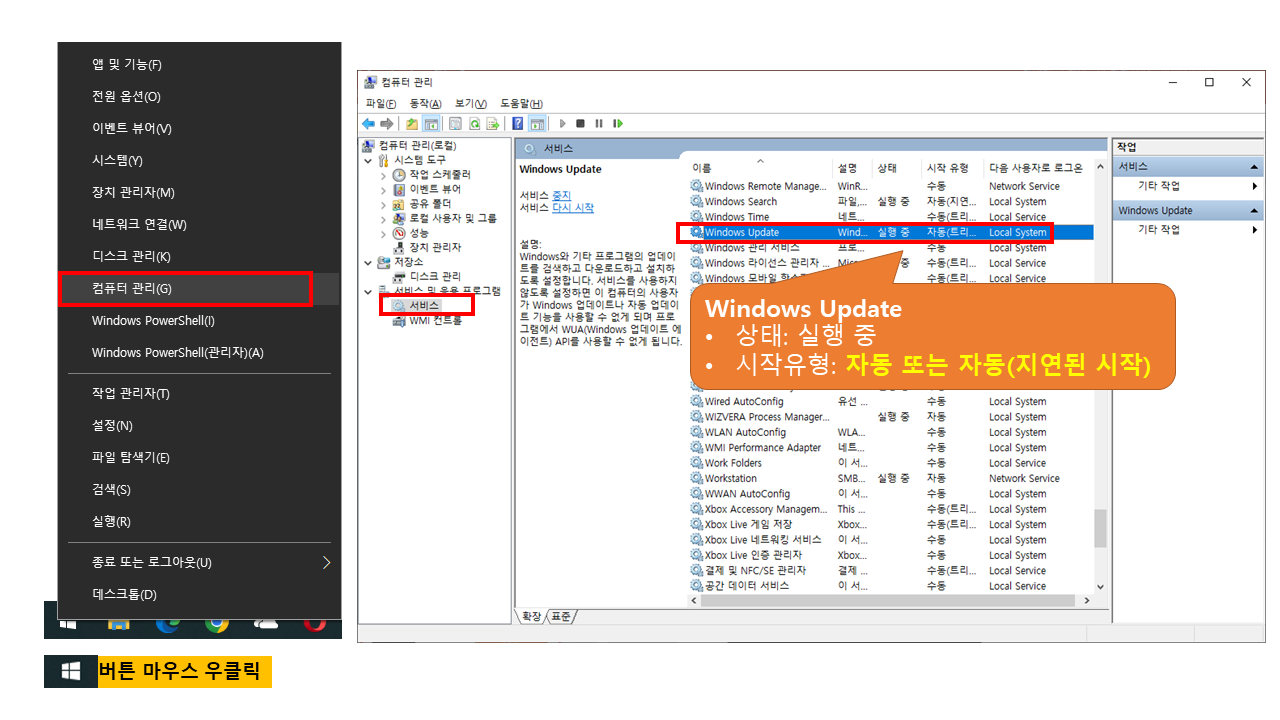Screen dimensions: 1280x720
Task: Choose 실행(R) from the context menu
Action: [x=200, y=521]
